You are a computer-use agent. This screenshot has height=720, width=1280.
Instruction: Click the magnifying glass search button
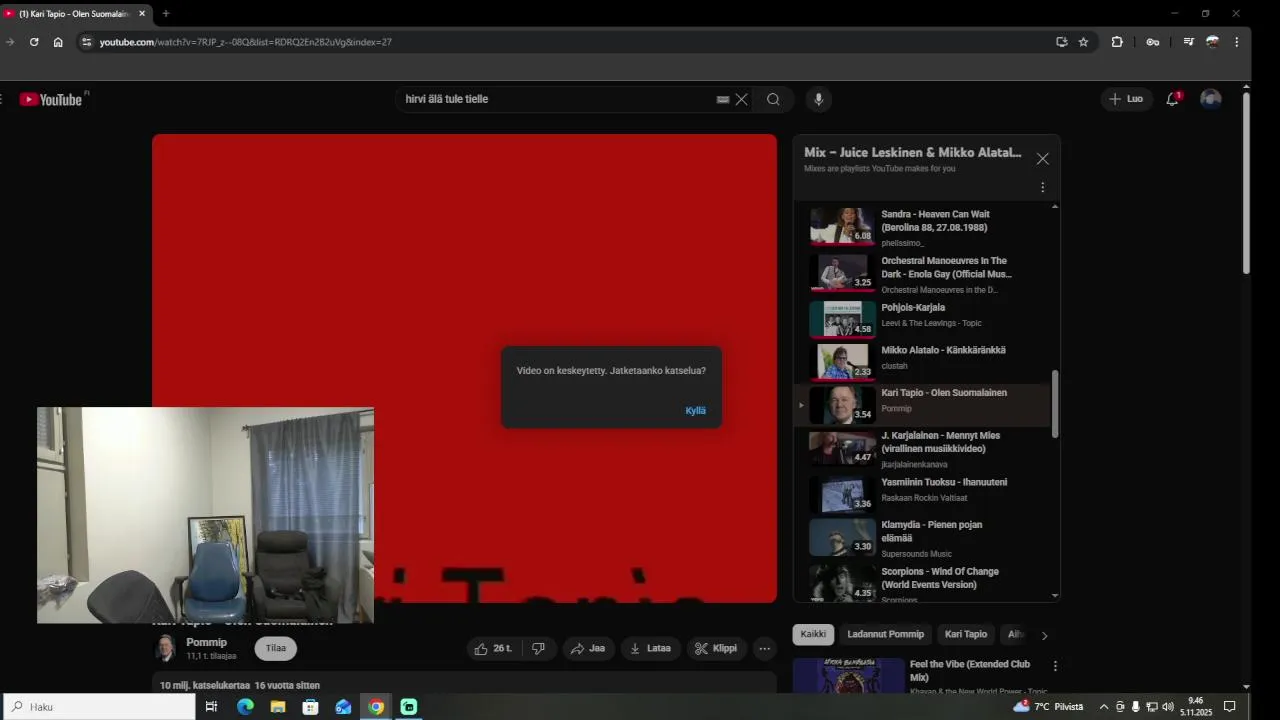pos(773,99)
